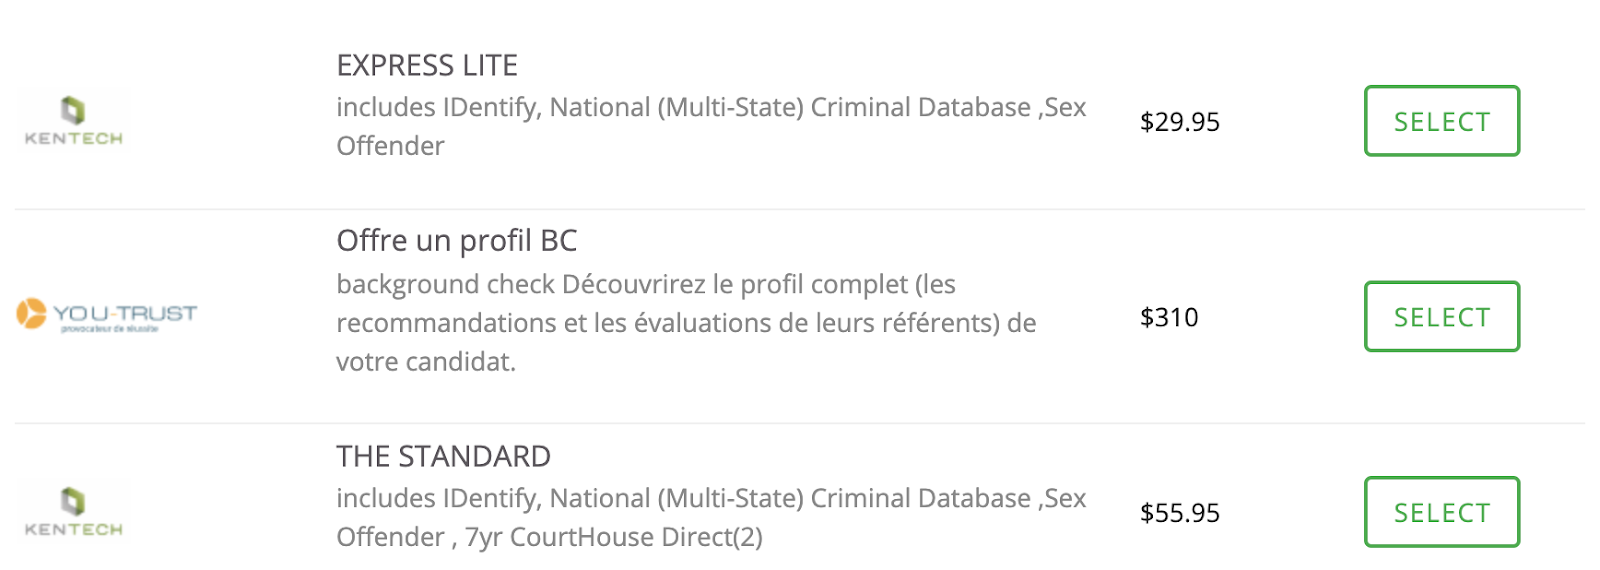Click the KENTECH wordmark in The Standard row

point(74,530)
